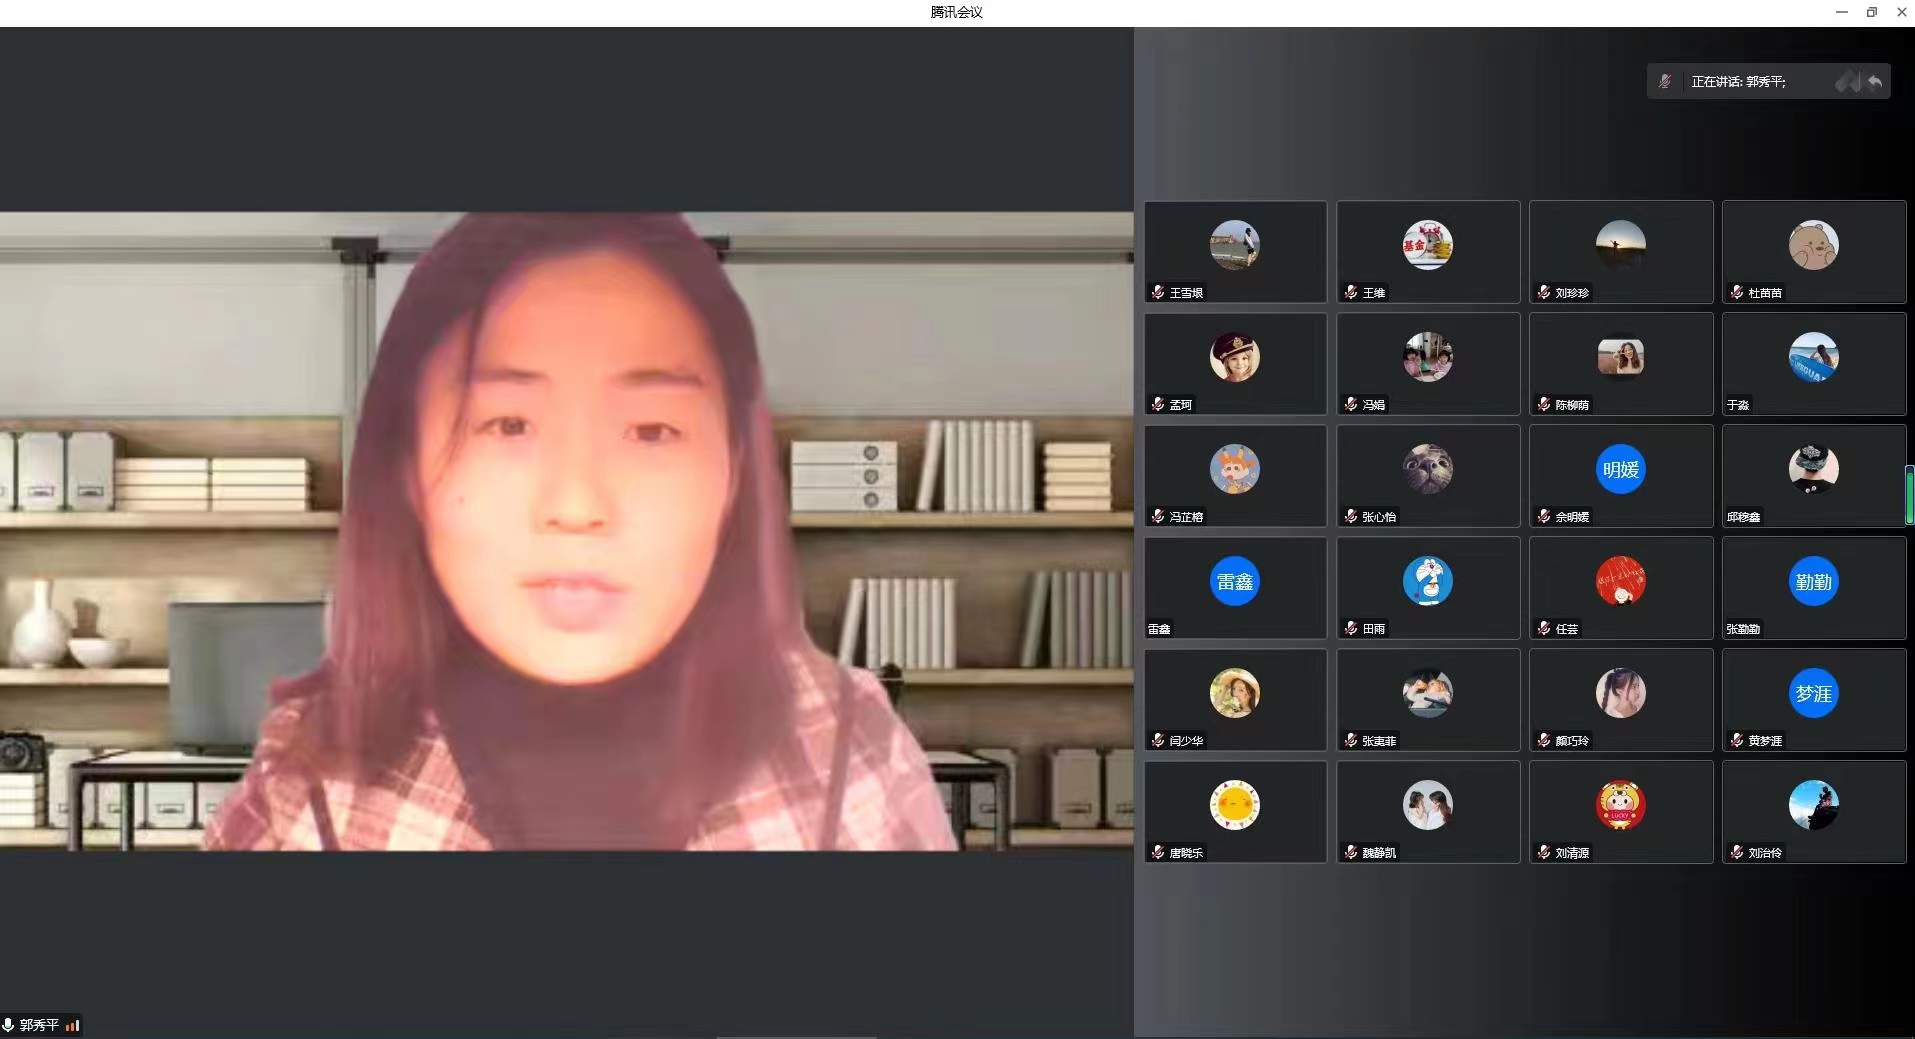Select the bear avatar of 杜苗苗
The width and height of the screenshot is (1915, 1039).
1813,245
